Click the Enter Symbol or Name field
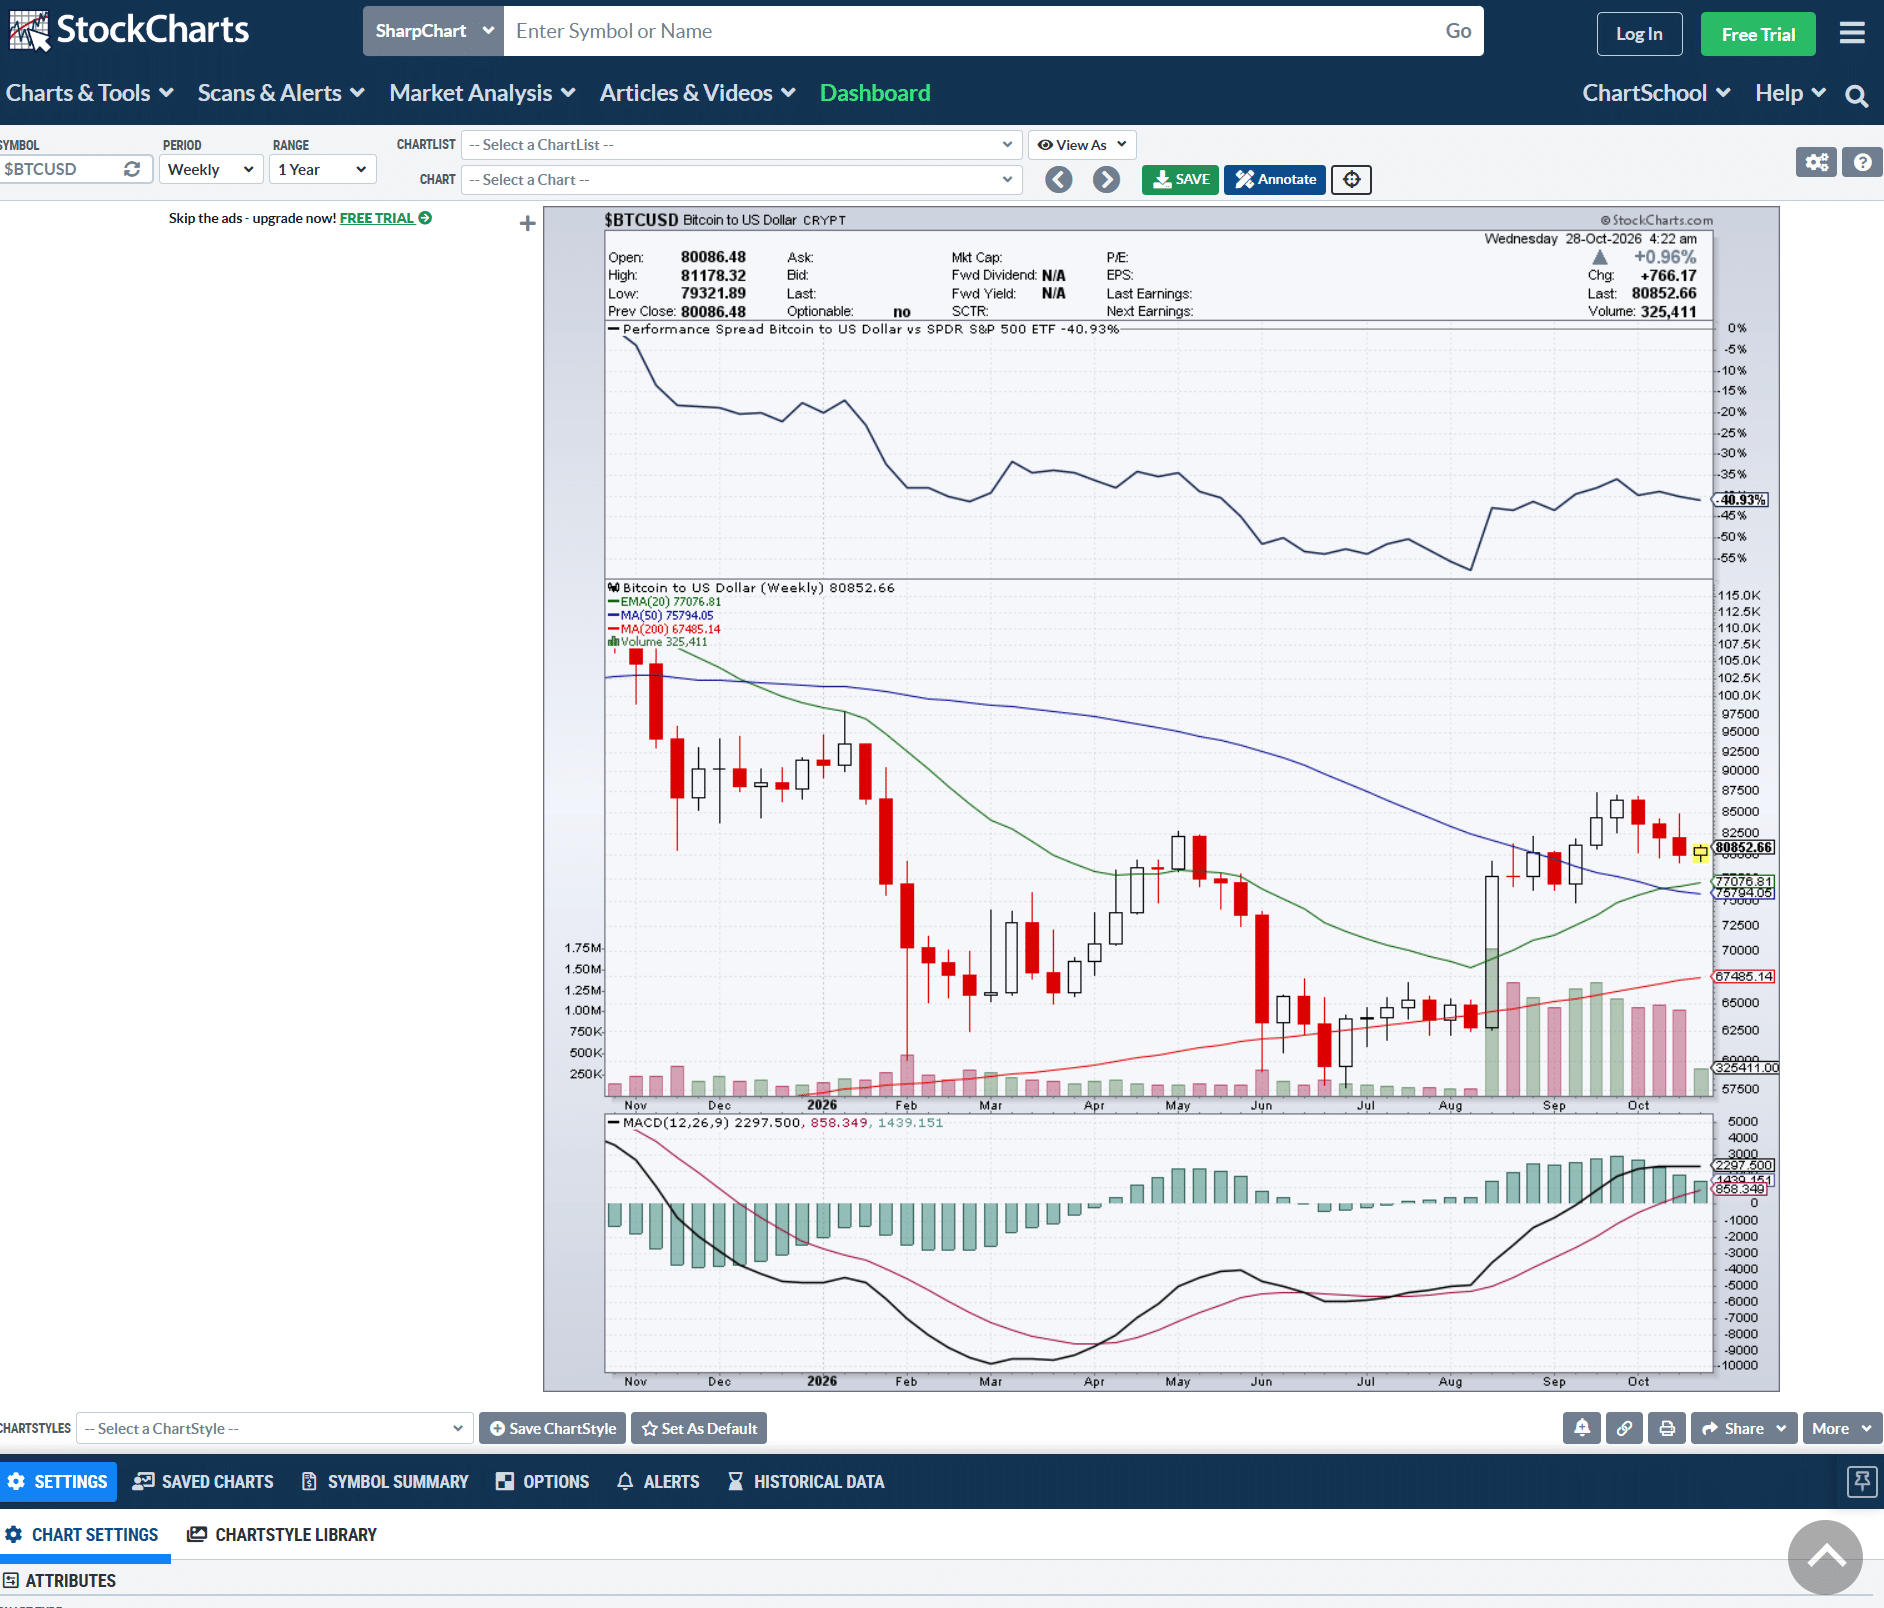 968,31
